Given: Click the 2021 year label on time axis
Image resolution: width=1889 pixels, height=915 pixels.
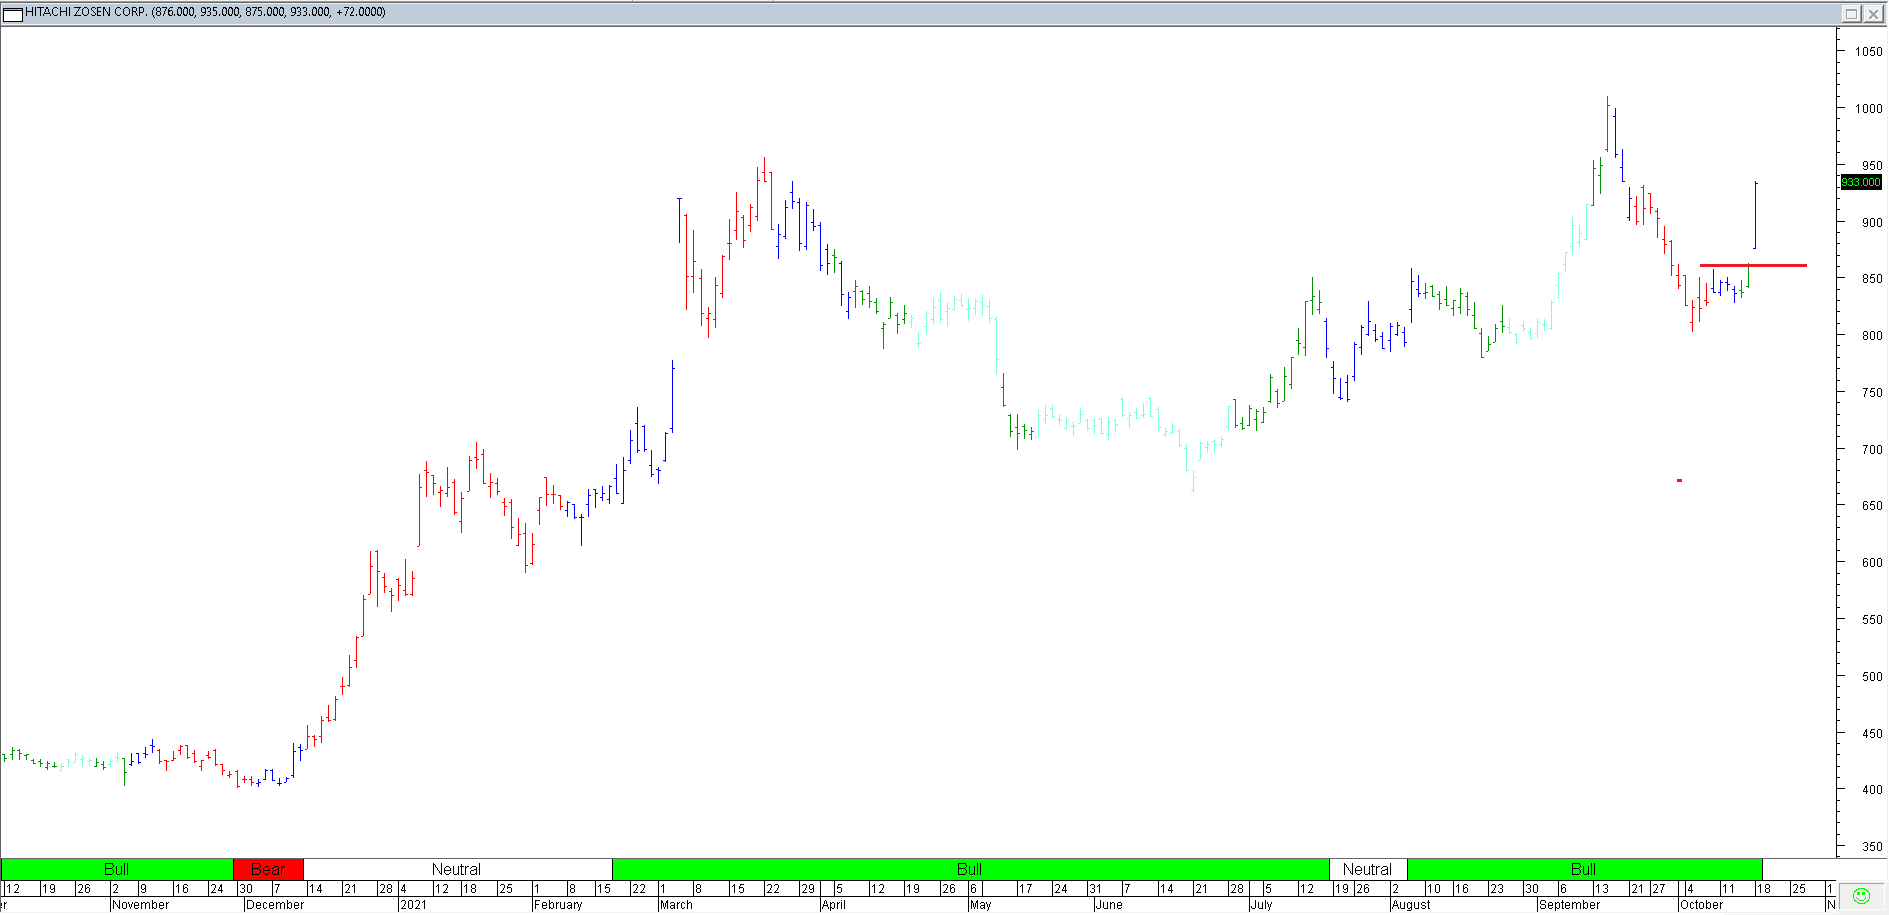Looking at the screenshot, I should (413, 905).
